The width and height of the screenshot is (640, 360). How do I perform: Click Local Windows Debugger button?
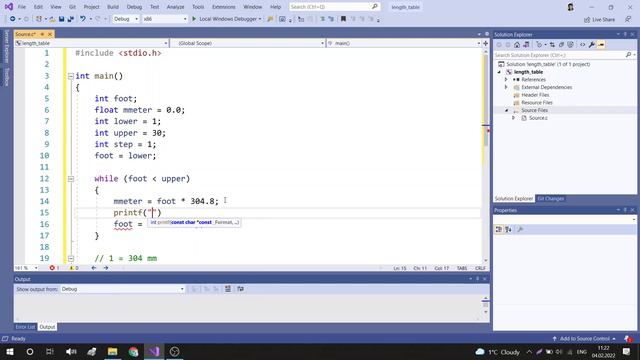click(227, 19)
